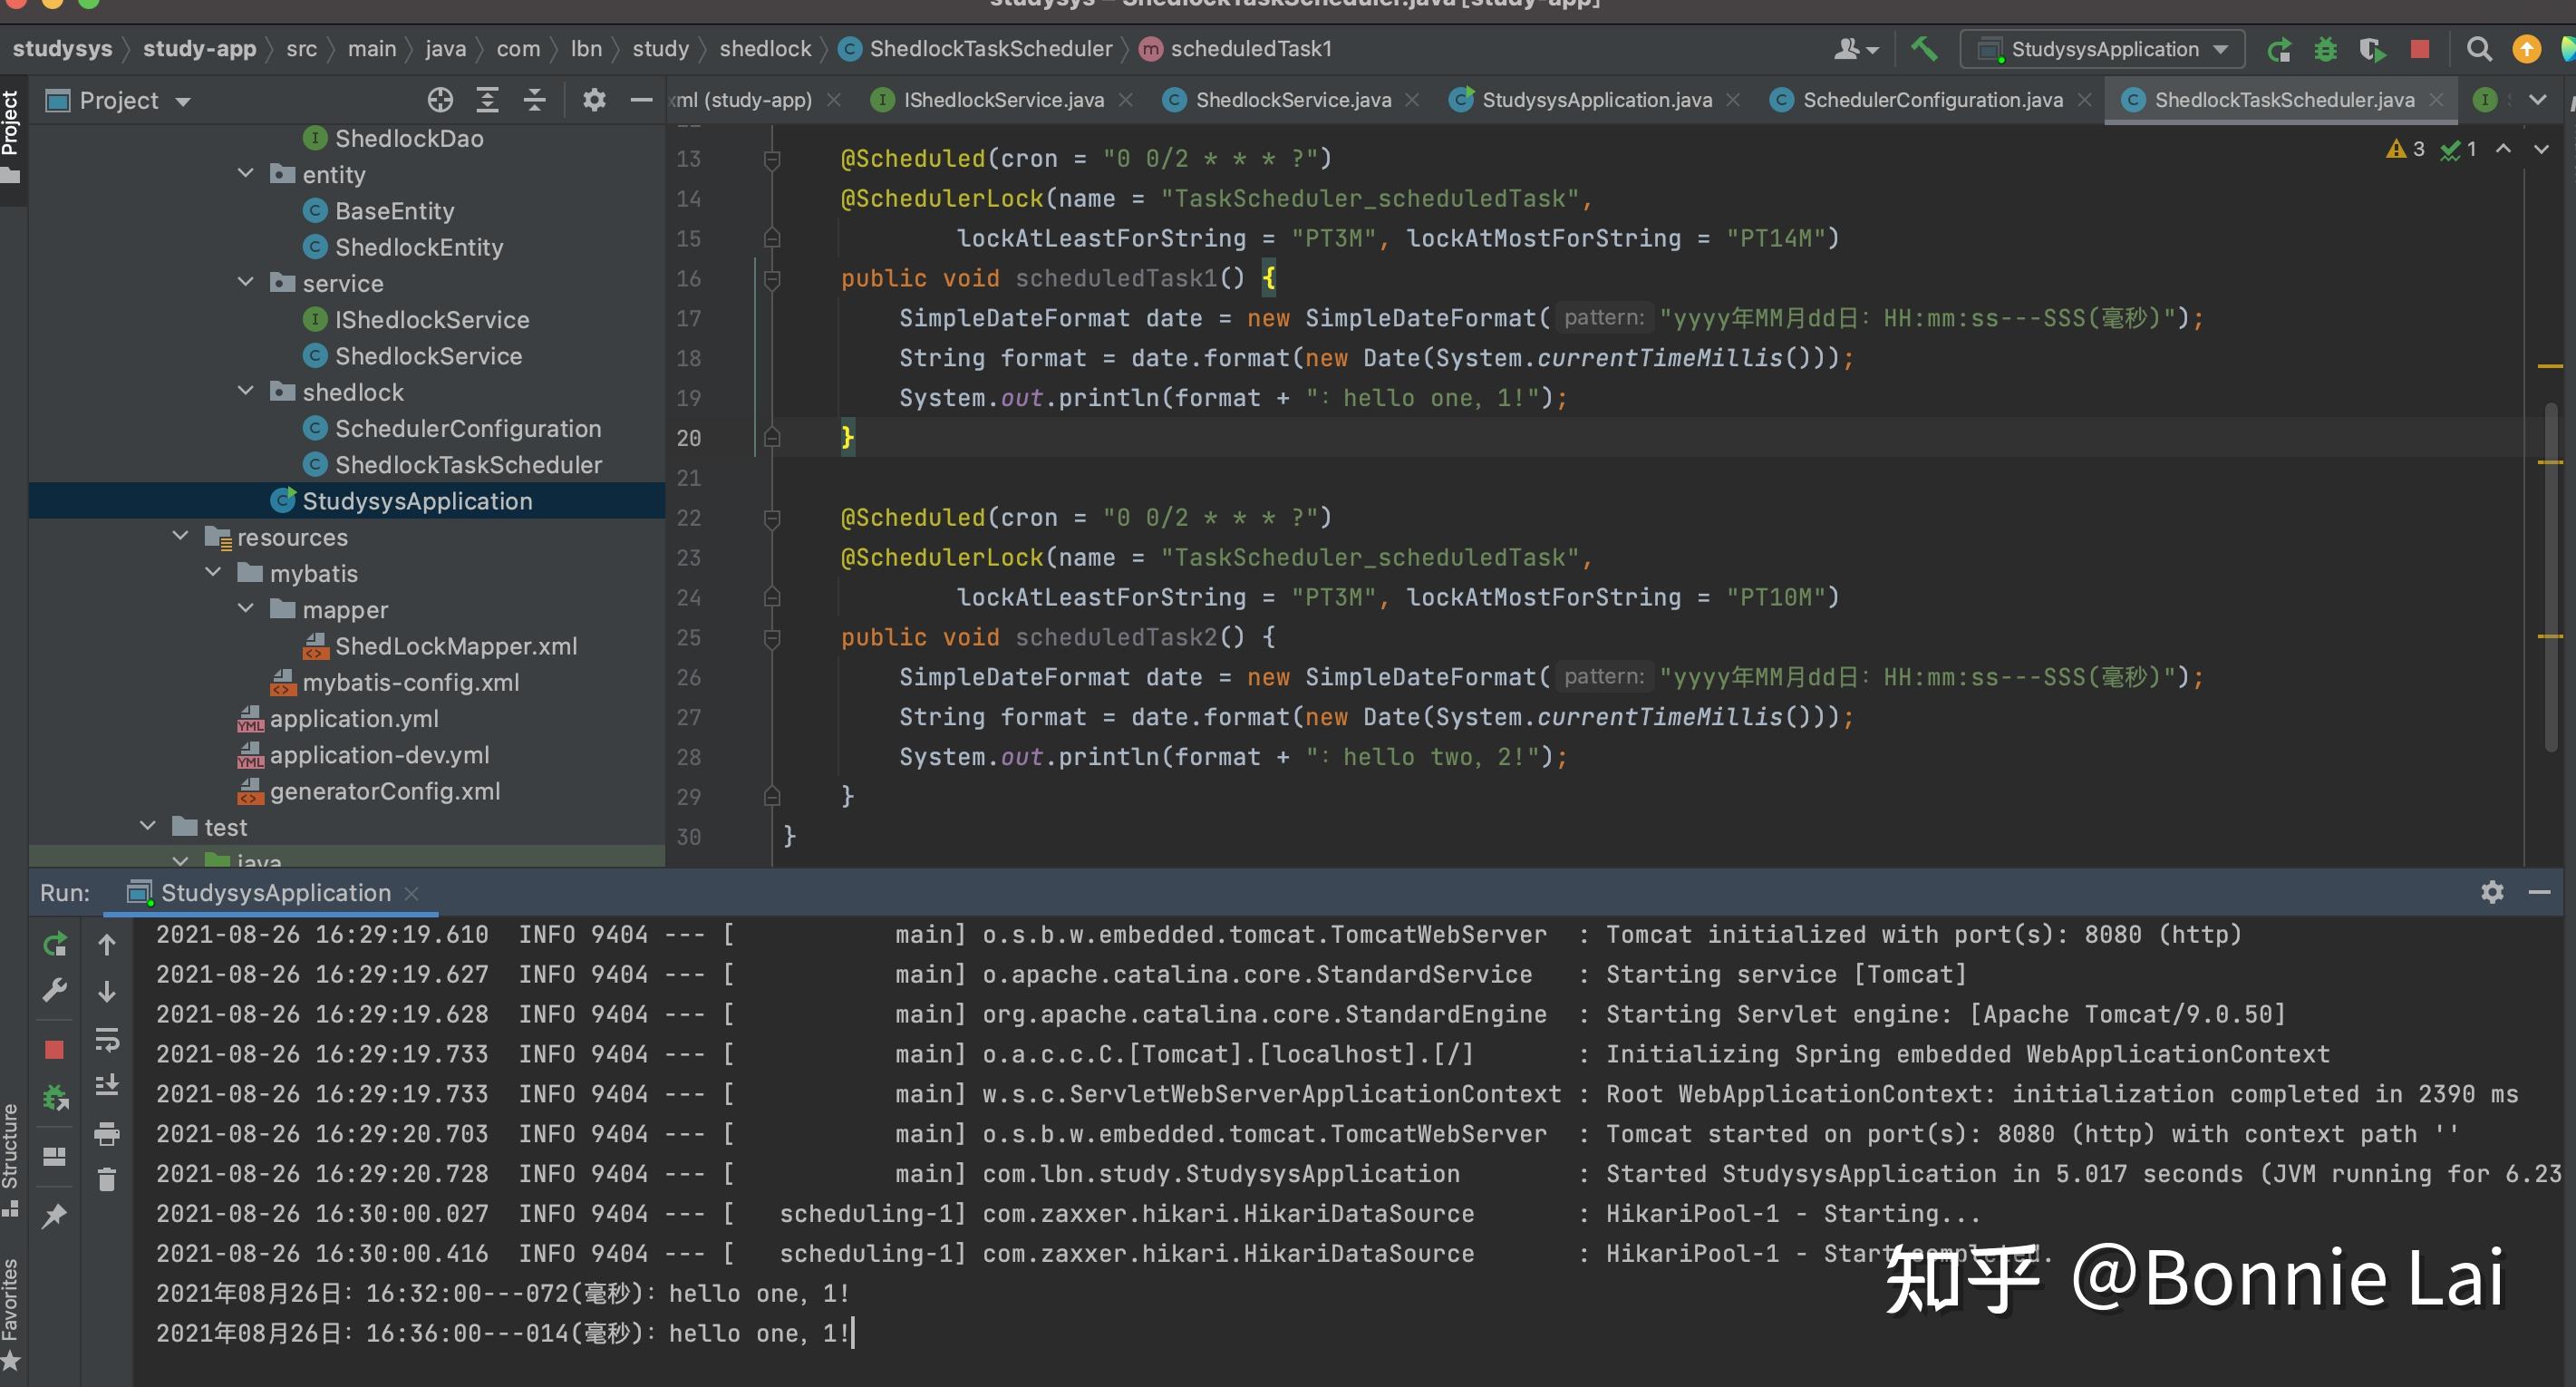The height and width of the screenshot is (1387, 2576).
Task: Clear console output with trash icon
Action: click(x=107, y=1180)
